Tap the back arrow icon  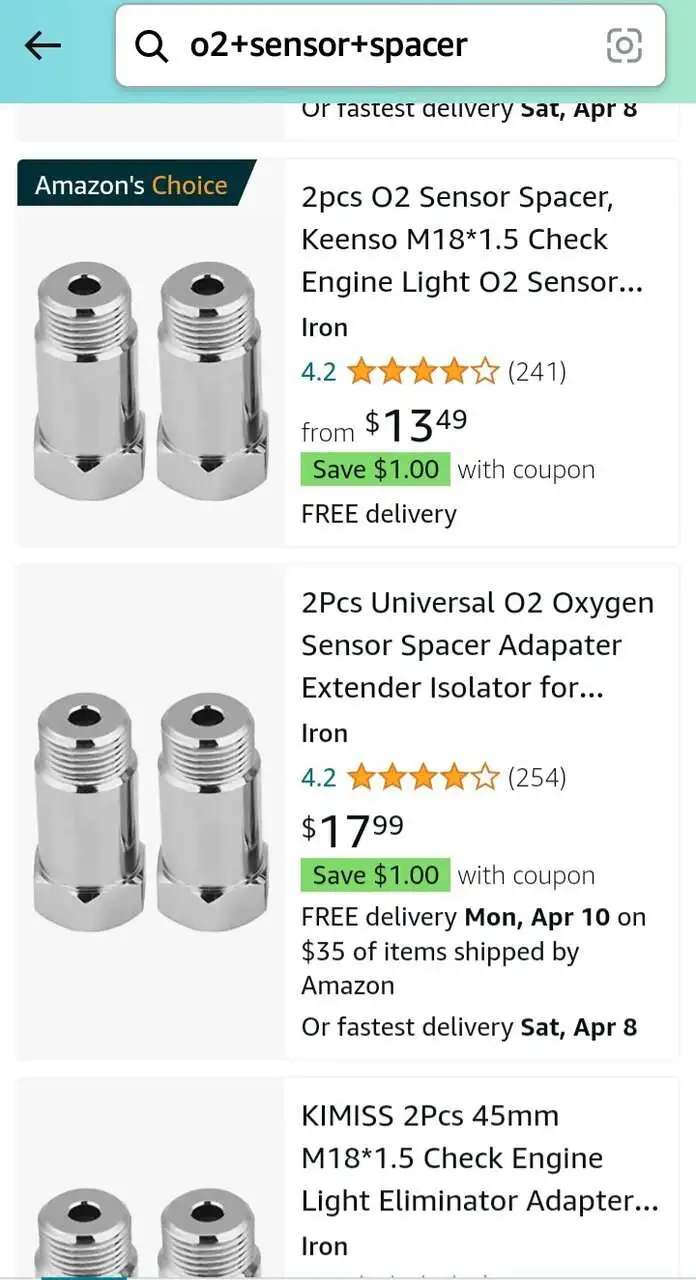43,45
